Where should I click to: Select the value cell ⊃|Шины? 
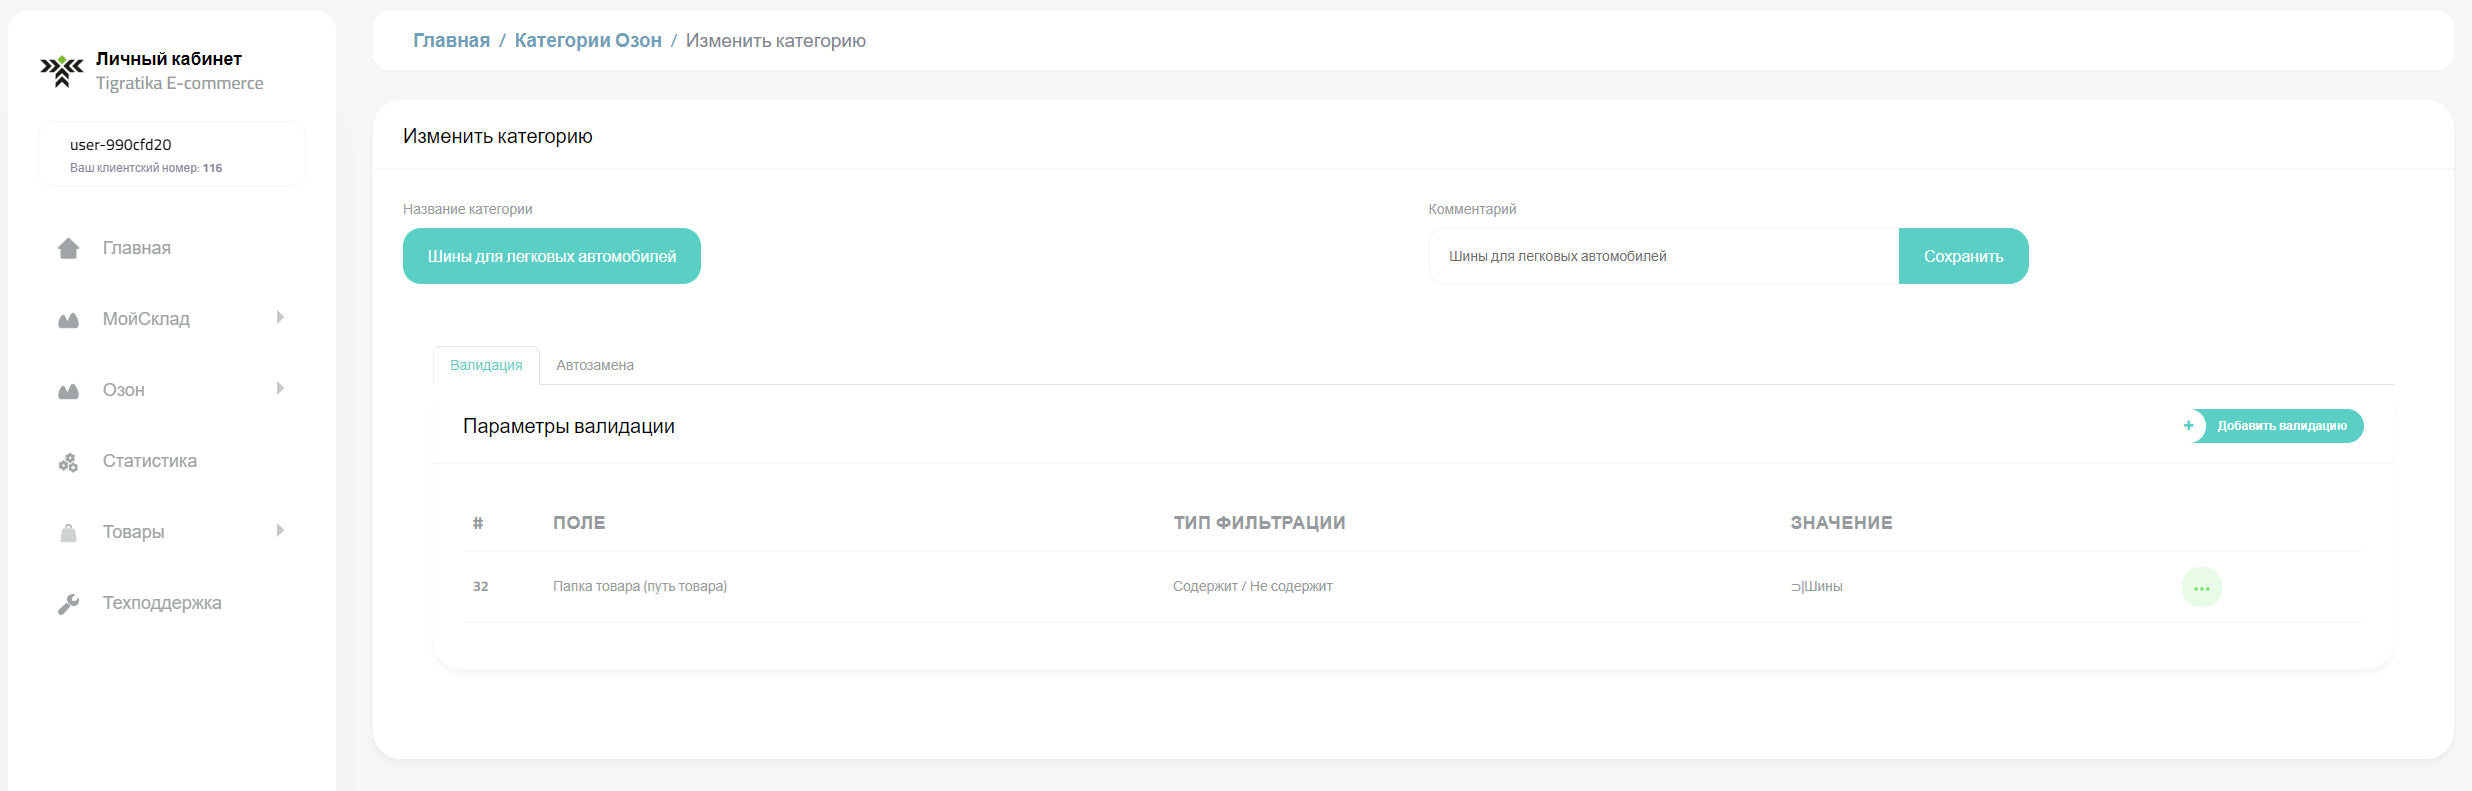pyautogui.click(x=1816, y=587)
